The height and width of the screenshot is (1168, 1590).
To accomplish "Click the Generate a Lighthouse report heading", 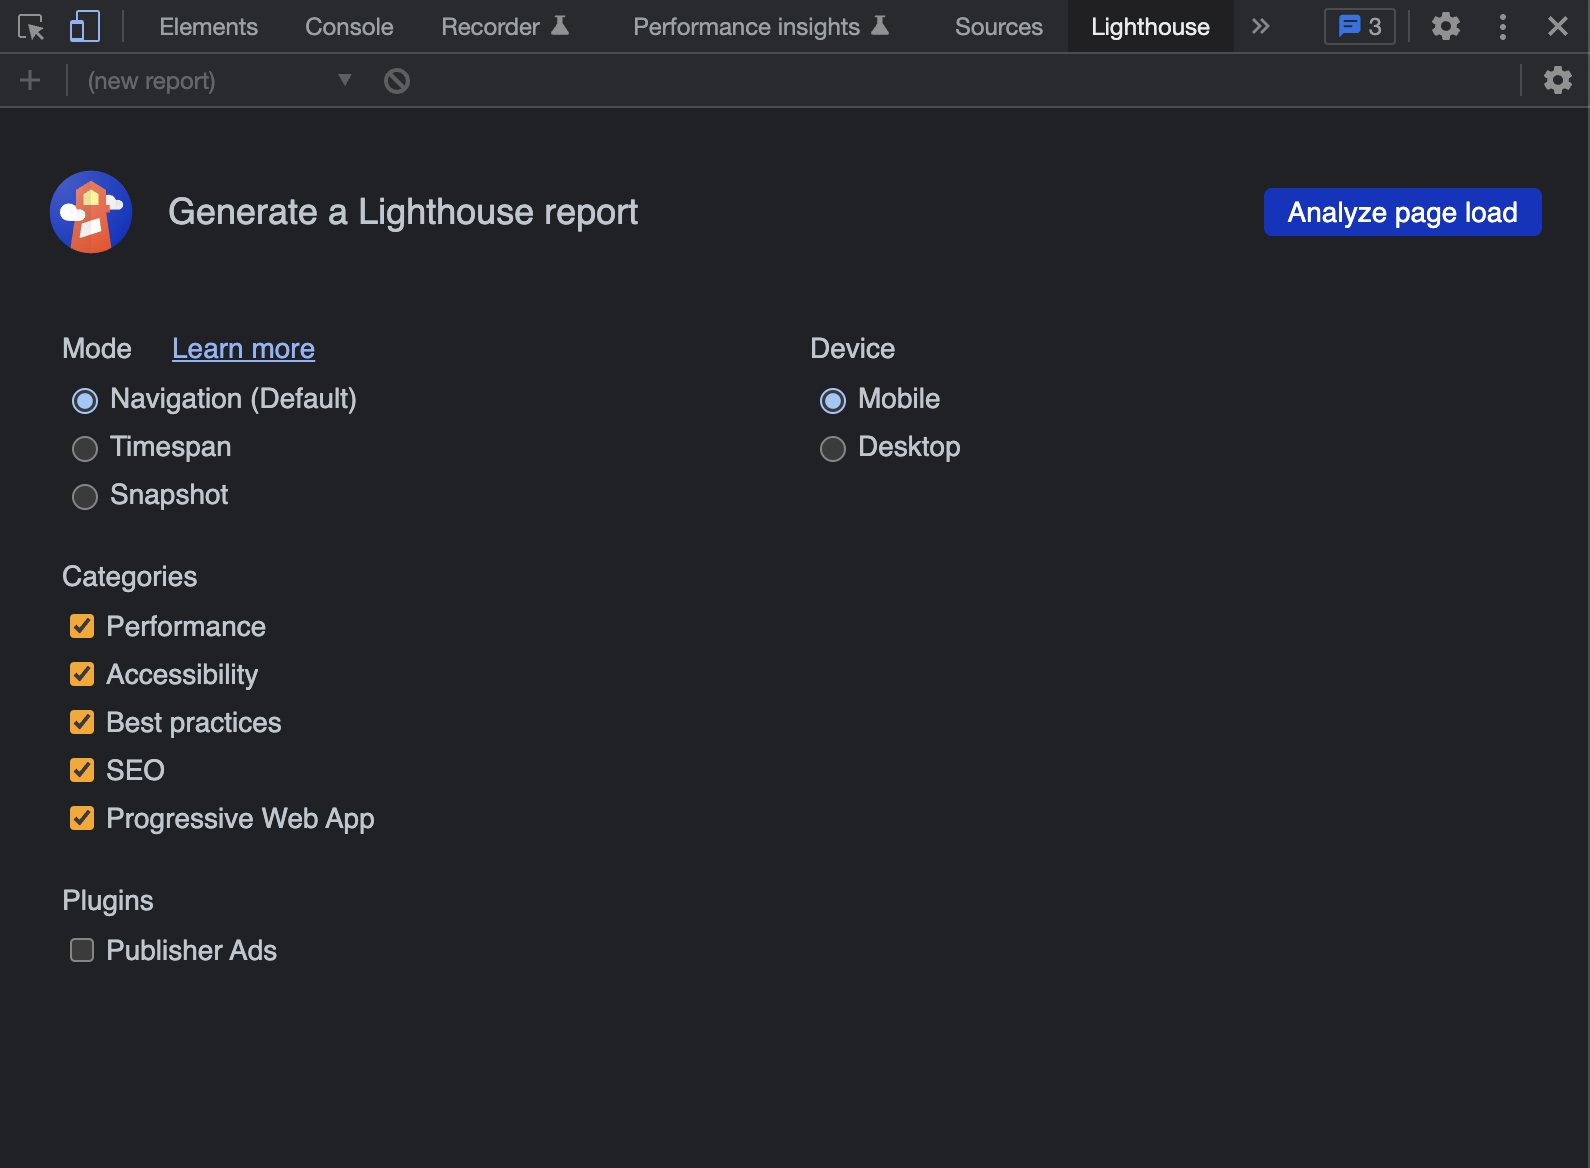I will [x=403, y=212].
